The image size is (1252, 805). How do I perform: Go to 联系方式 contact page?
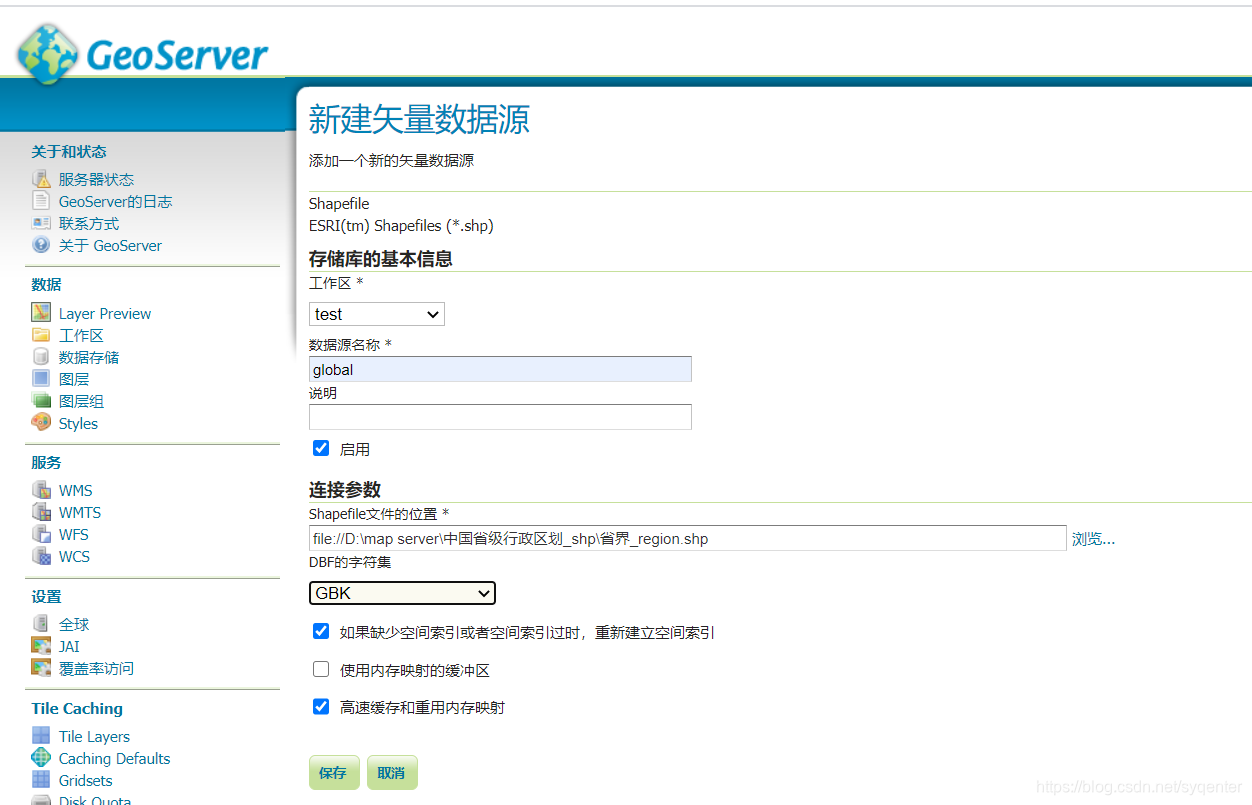(89, 223)
